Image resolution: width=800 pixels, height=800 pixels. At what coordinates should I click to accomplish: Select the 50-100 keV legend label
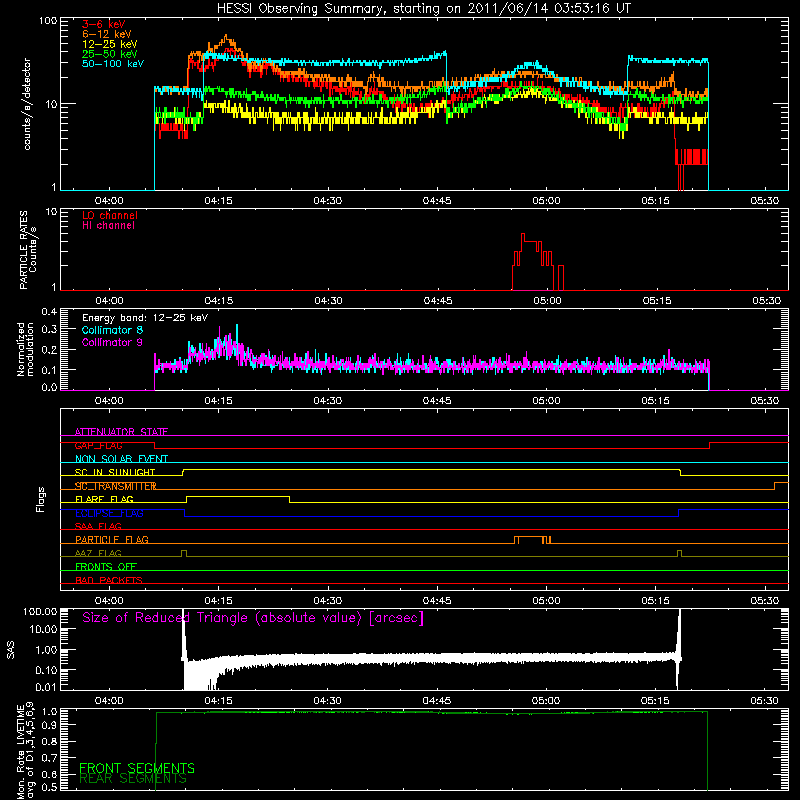[113, 64]
